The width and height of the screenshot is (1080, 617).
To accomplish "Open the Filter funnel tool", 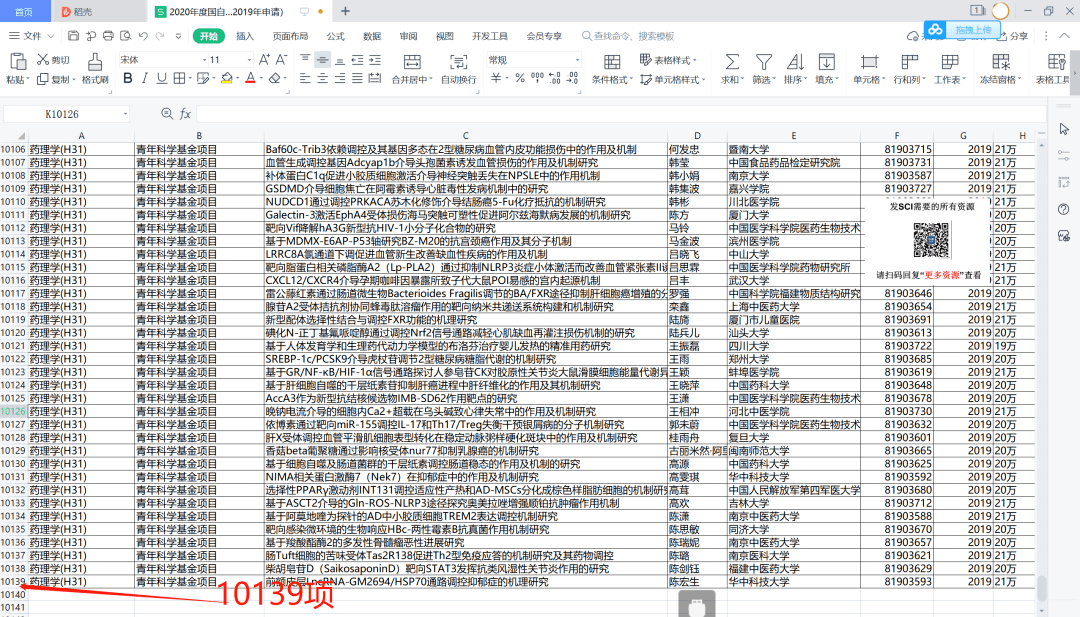I will pyautogui.click(x=763, y=62).
